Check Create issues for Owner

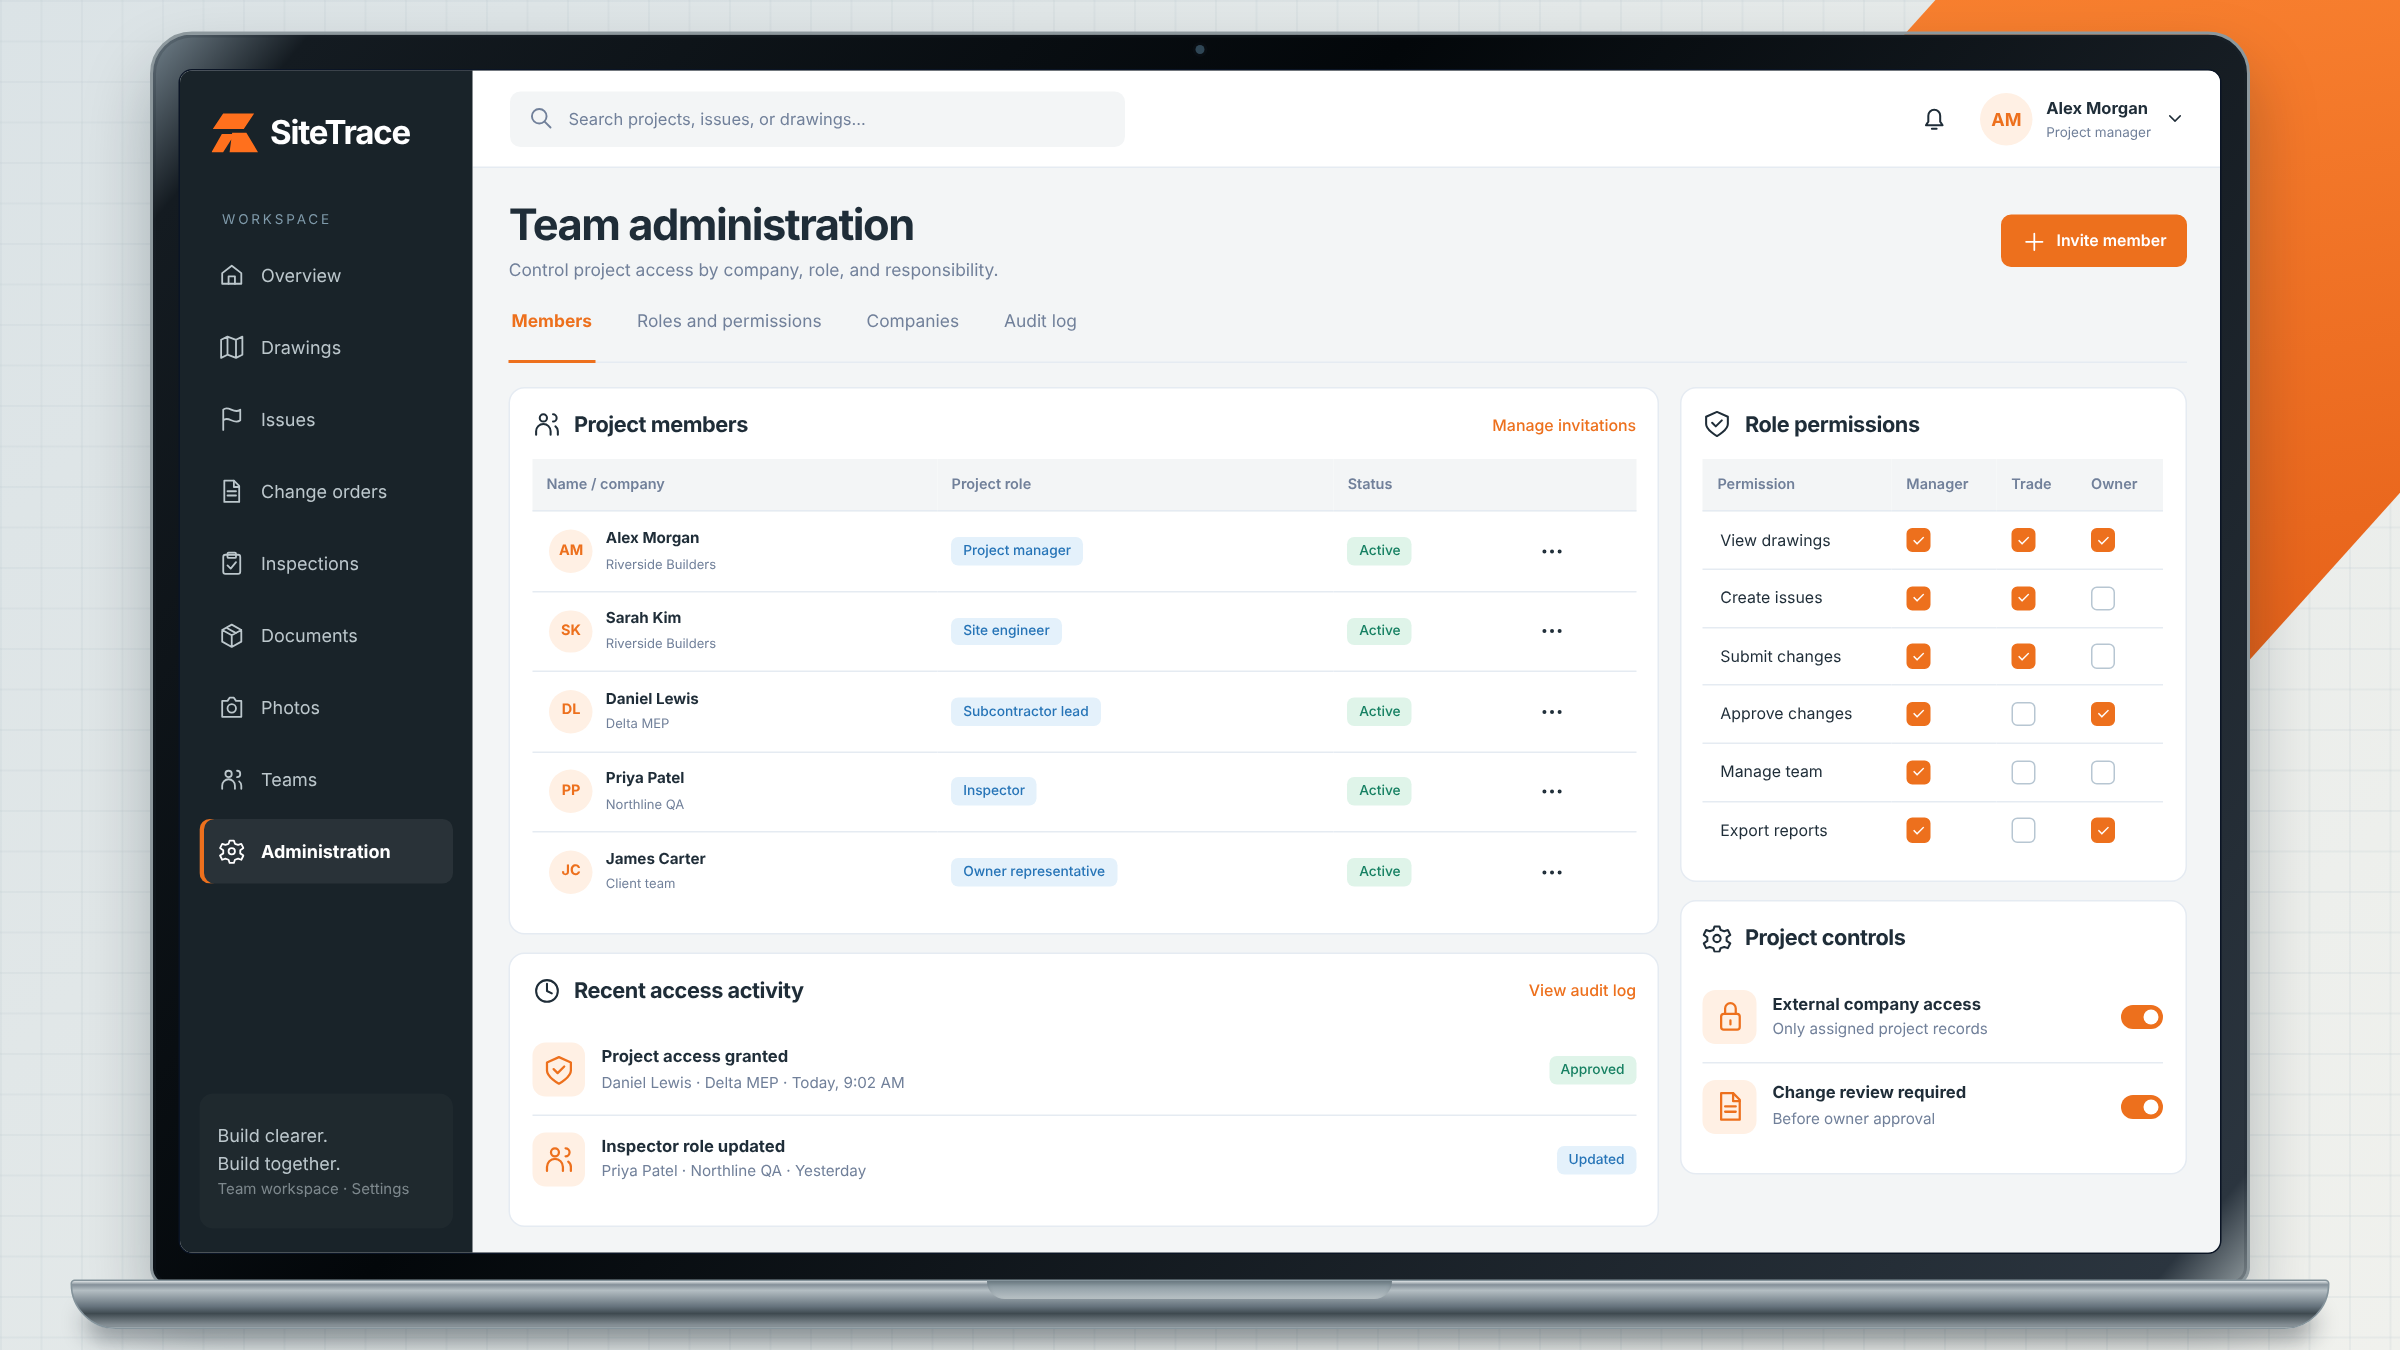pyautogui.click(x=2103, y=598)
